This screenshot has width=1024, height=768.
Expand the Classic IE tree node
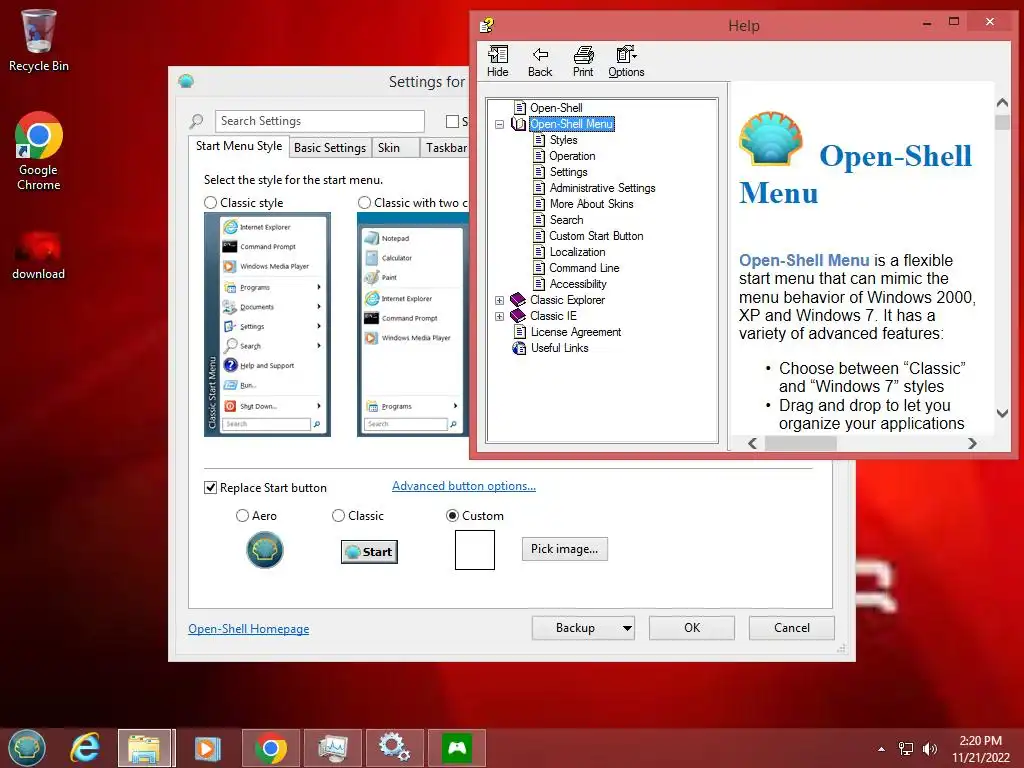click(500, 316)
